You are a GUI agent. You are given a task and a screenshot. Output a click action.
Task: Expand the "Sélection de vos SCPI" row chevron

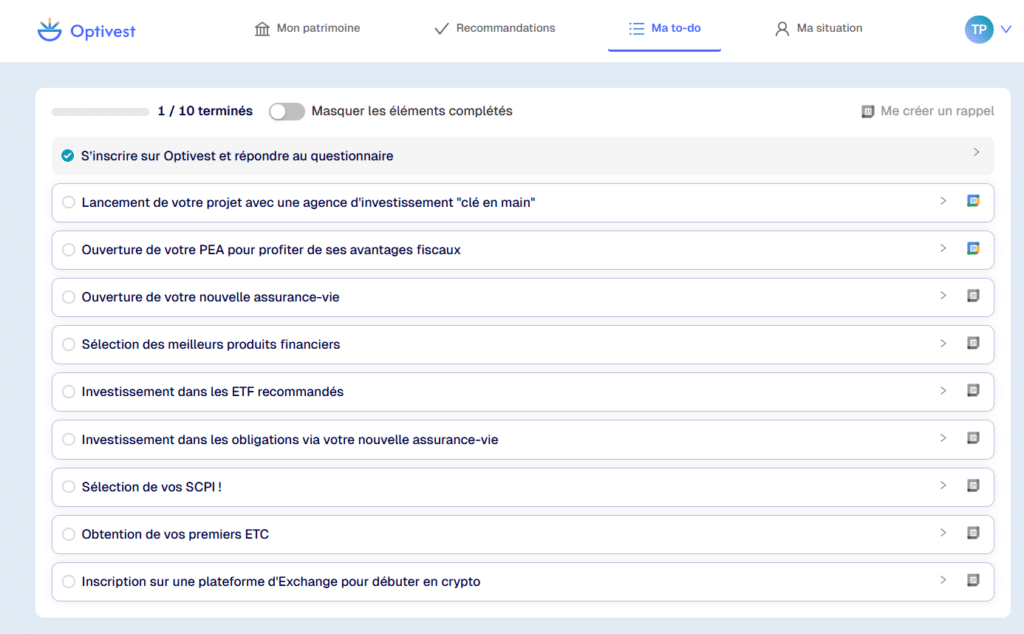[943, 486]
